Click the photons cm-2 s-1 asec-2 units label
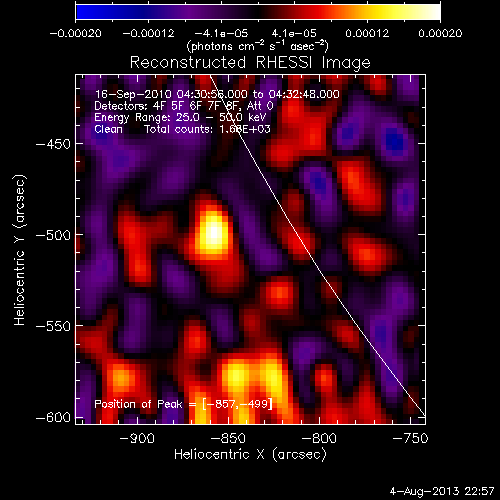Viewport: 500px width, 500px height. (x=258, y=46)
